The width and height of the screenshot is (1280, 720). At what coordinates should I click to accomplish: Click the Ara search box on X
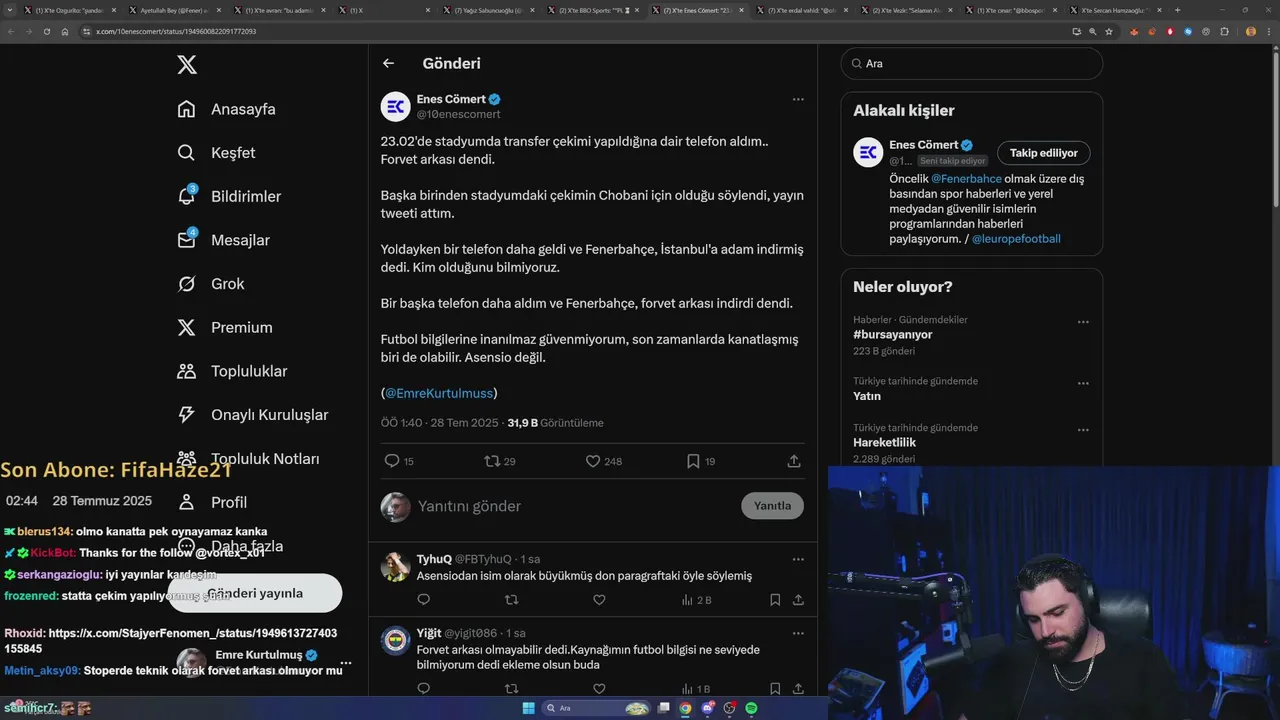972,63
